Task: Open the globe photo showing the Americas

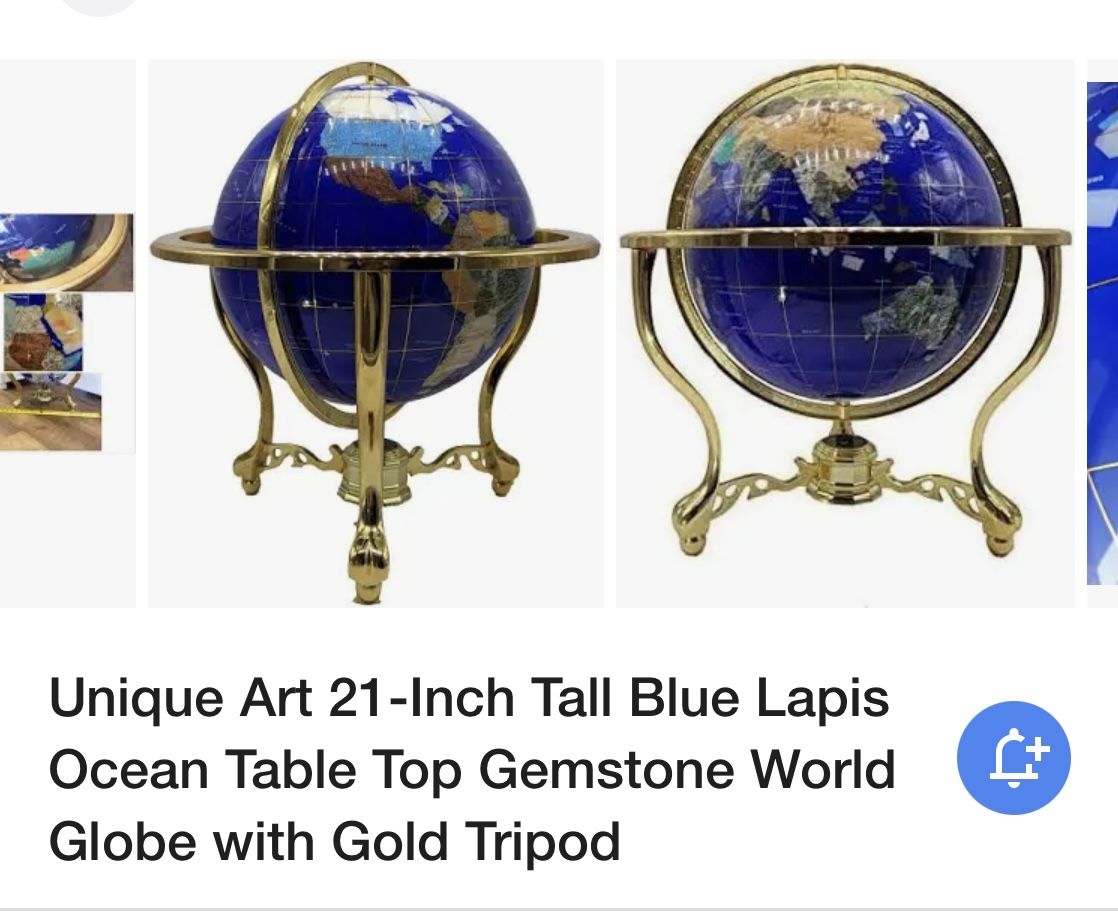Action: coord(376,333)
